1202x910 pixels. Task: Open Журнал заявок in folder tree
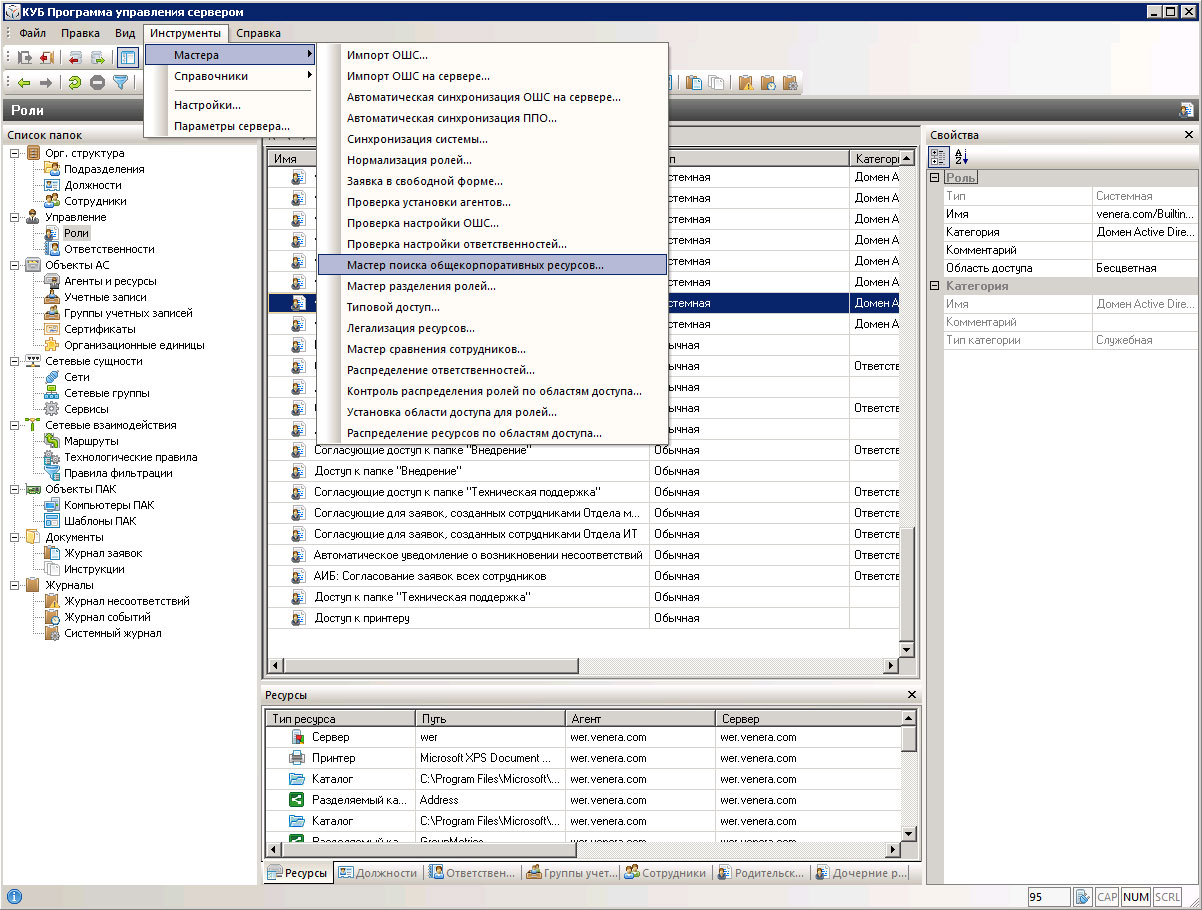point(103,553)
